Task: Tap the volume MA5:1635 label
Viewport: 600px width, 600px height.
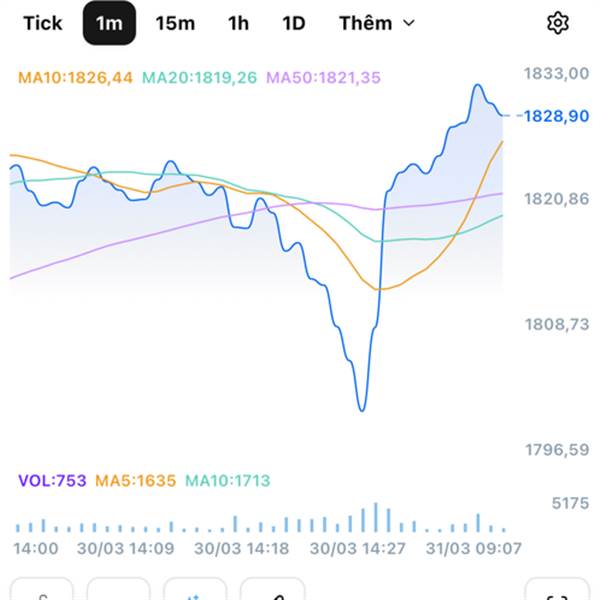Action: (x=135, y=481)
